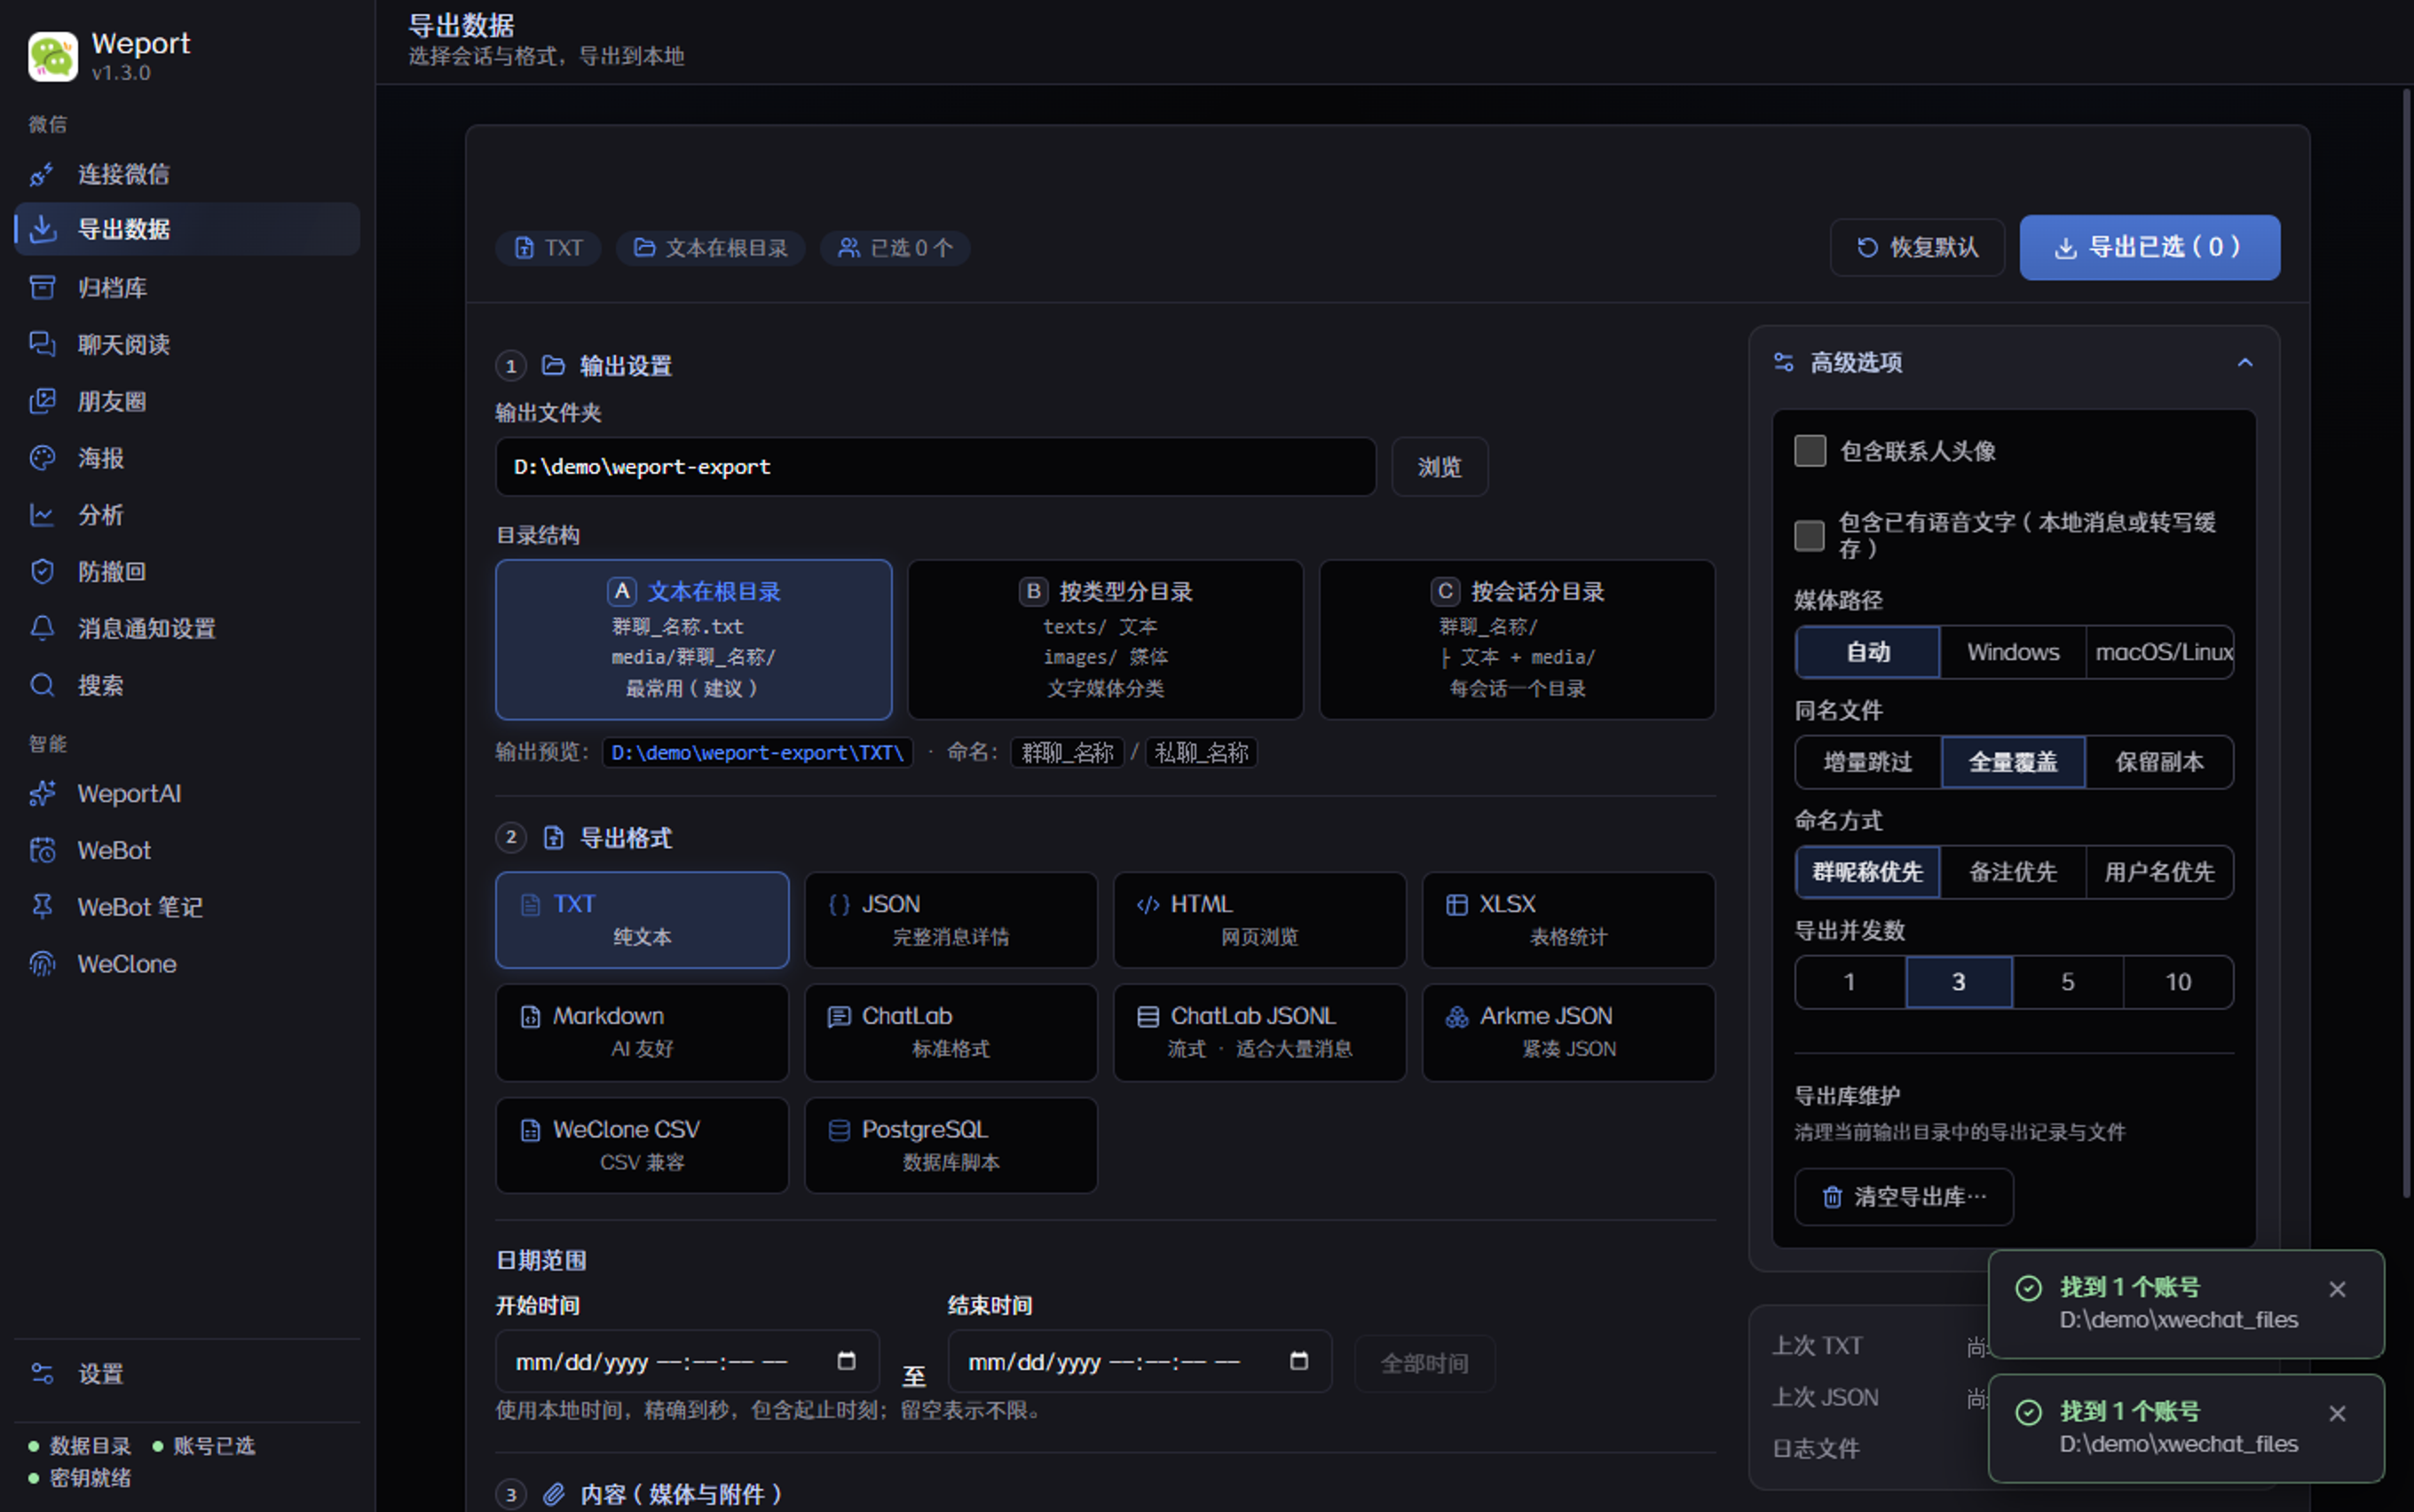2414x1512 pixels.
Task: Select directory structure C 按会话分目录
Action: click(1517, 639)
